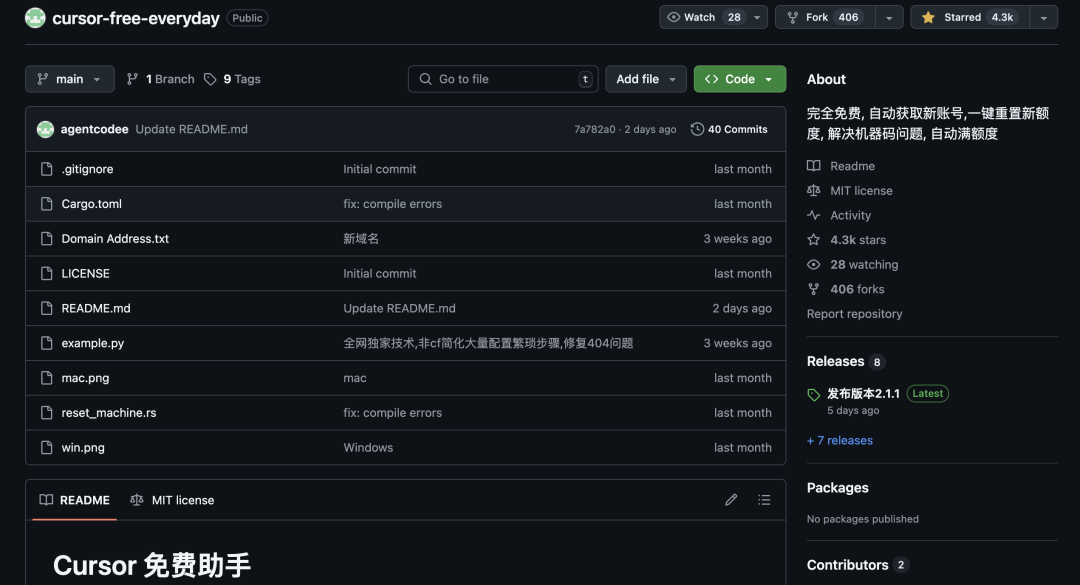Image resolution: width=1080 pixels, height=585 pixels.
Task: Open the cursor-free-everyday repository title link
Action: pyautogui.click(x=136, y=18)
